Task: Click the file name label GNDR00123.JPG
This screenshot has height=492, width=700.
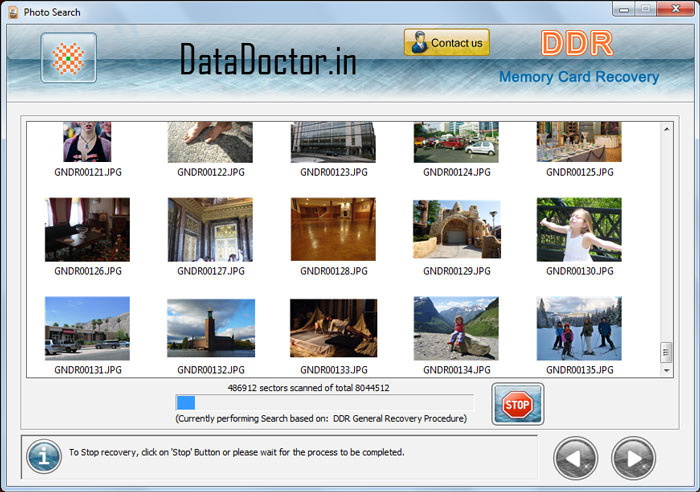Action: pyautogui.click(x=334, y=172)
